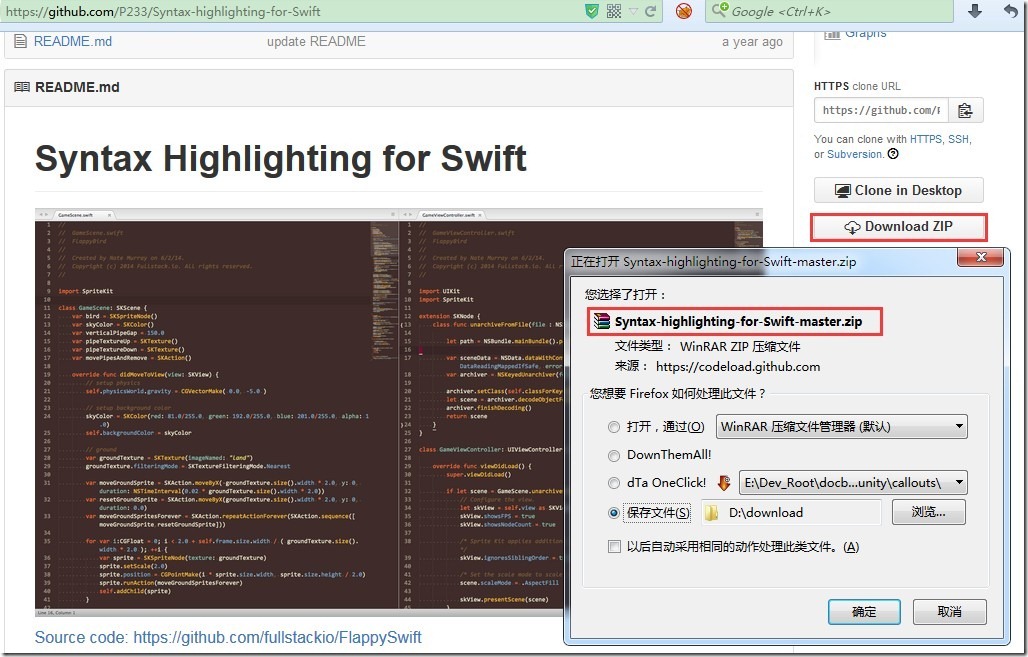Check 以后自动采用相同的动作 checkbox
1028x657 pixels.
(614, 547)
